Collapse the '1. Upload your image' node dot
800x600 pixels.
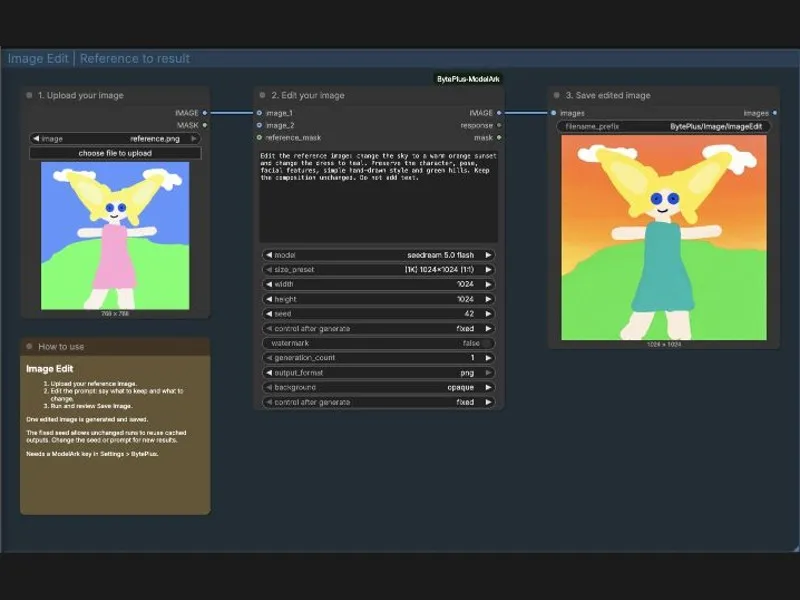[x=29, y=95]
